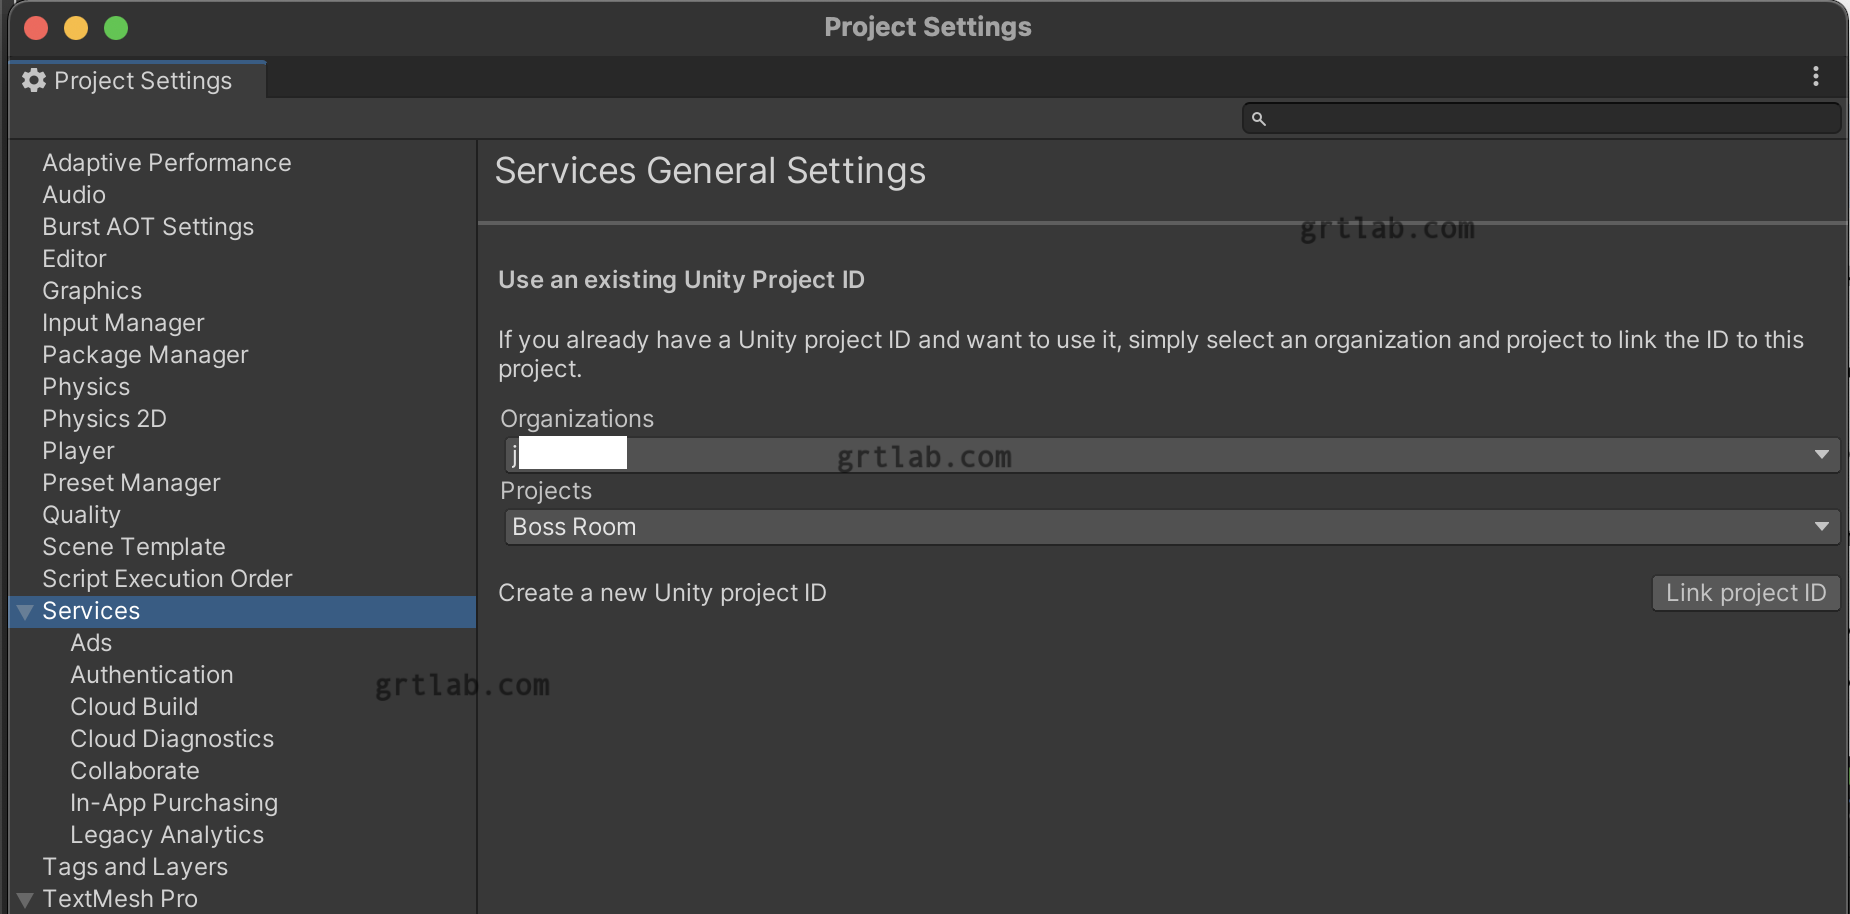Select Adaptive Performance settings
The image size is (1850, 914).
point(167,163)
